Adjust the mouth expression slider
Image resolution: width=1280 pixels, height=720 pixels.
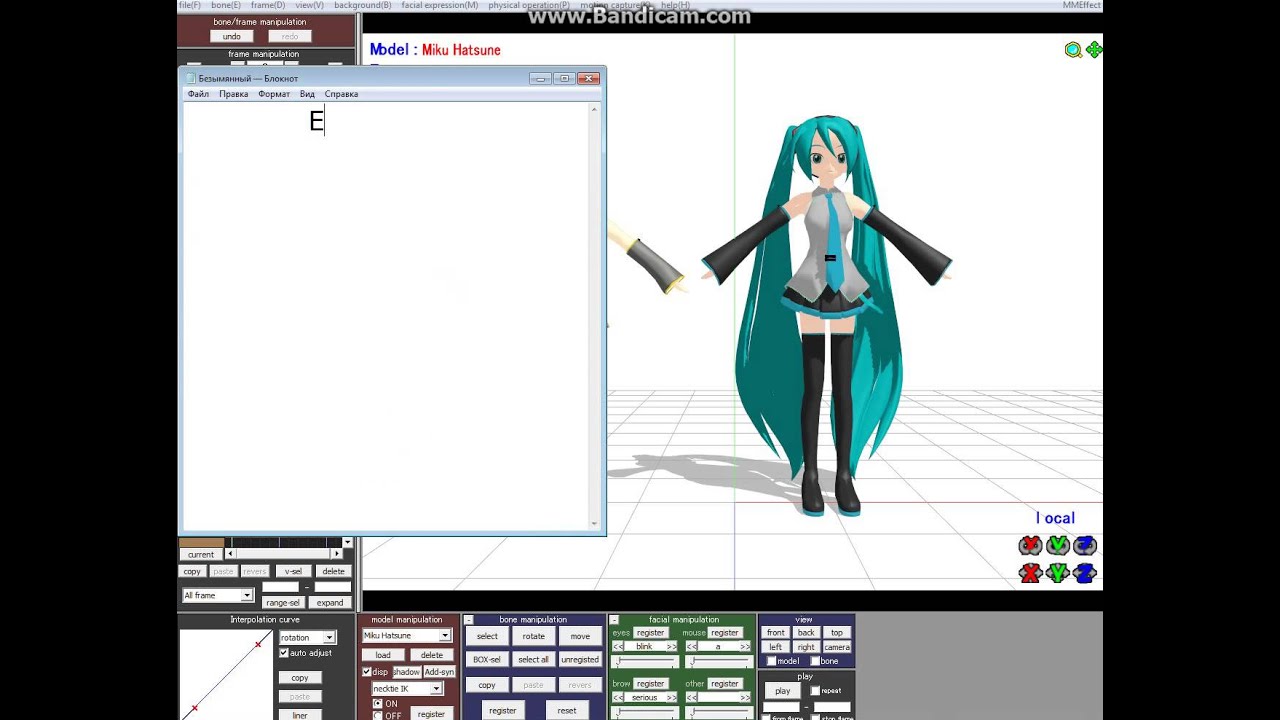click(718, 662)
